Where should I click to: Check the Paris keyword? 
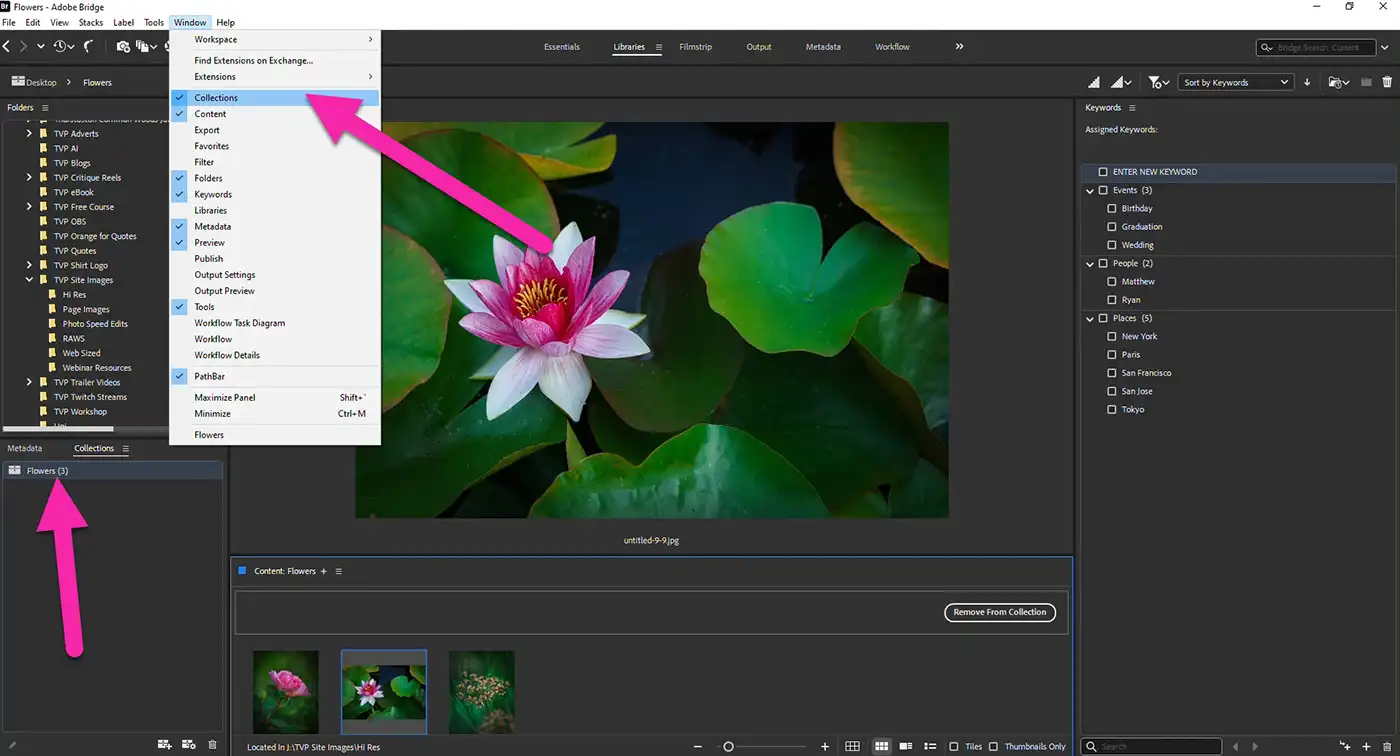[x=1112, y=355]
